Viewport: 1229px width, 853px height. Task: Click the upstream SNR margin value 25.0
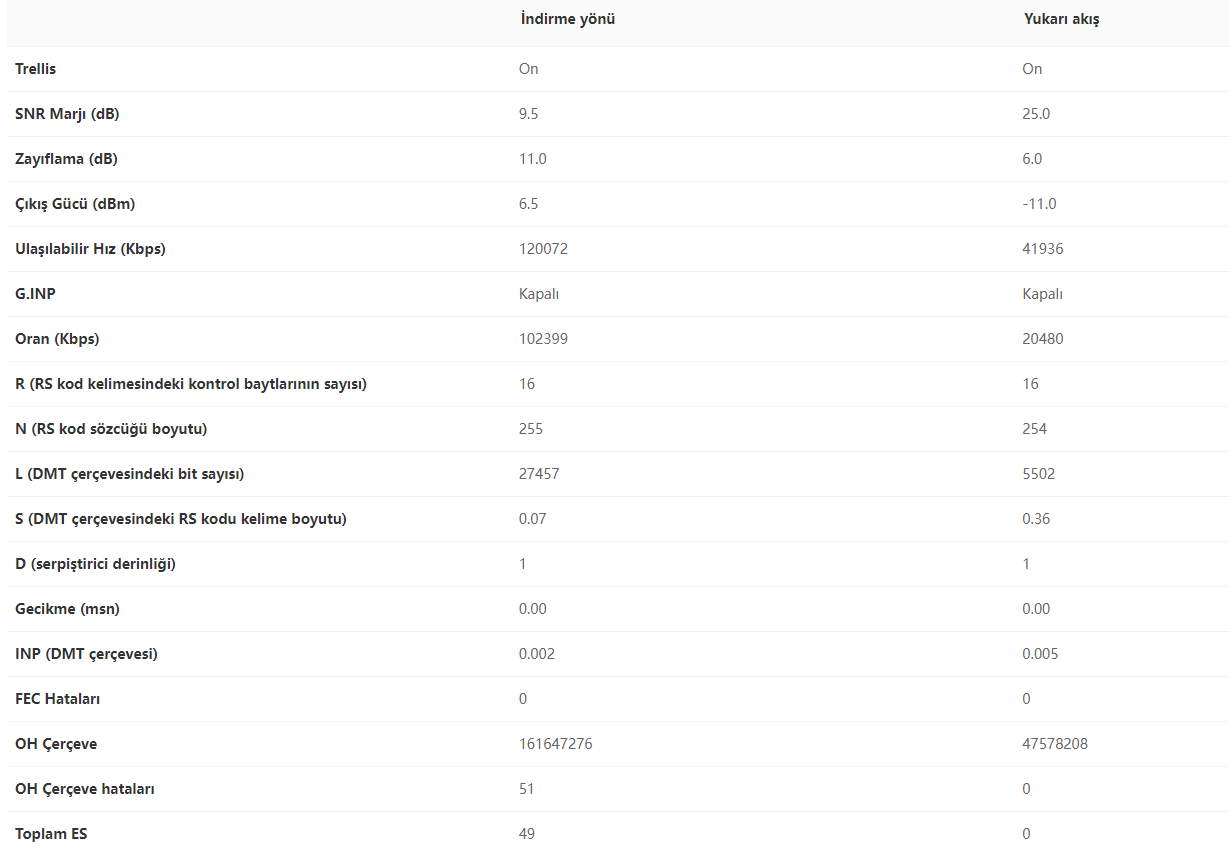tap(1036, 114)
